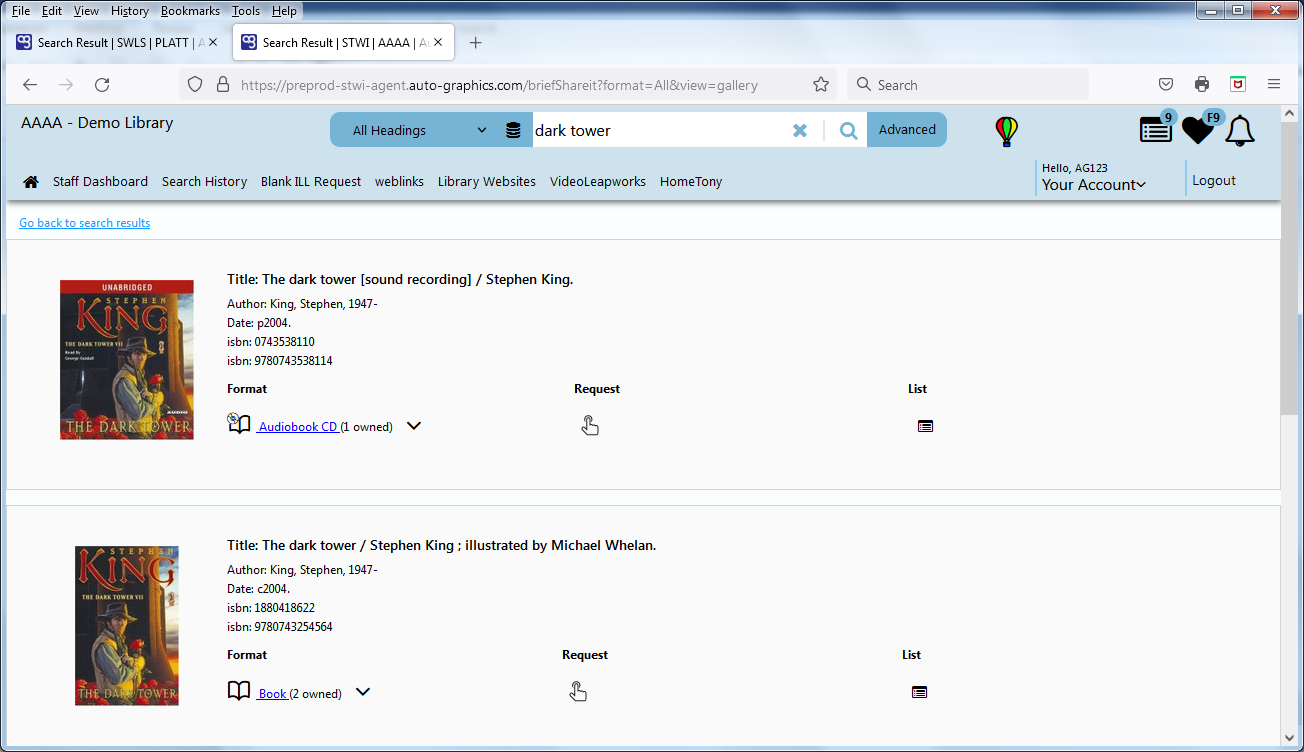Close the SWLS PLATT search result tab

pyautogui.click(x=213, y=43)
